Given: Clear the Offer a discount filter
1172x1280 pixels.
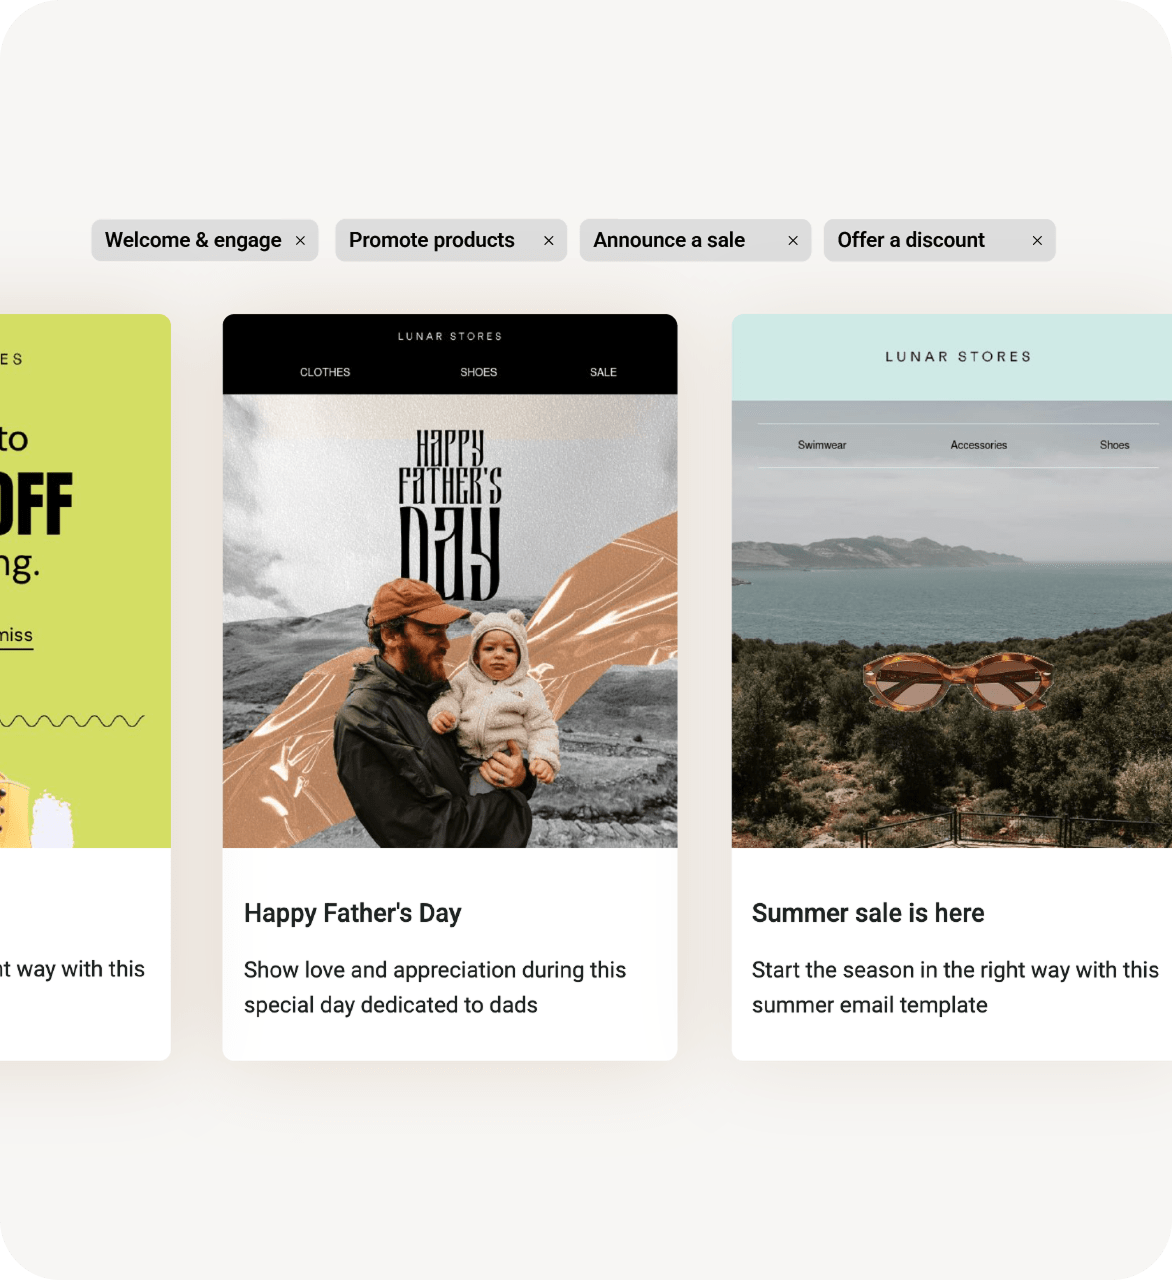Looking at the screenshot, I should 1037,241.
